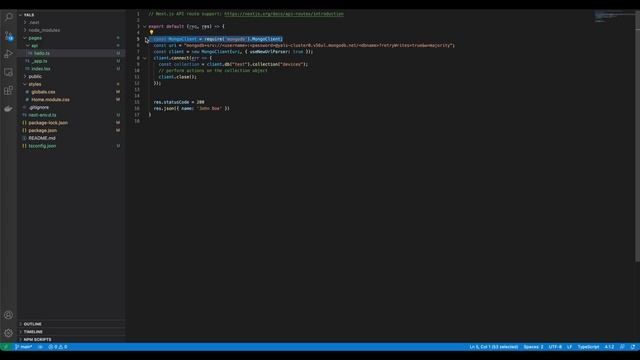Expand the .next folder
The image size is (640, 360).
tap(71, 22)
